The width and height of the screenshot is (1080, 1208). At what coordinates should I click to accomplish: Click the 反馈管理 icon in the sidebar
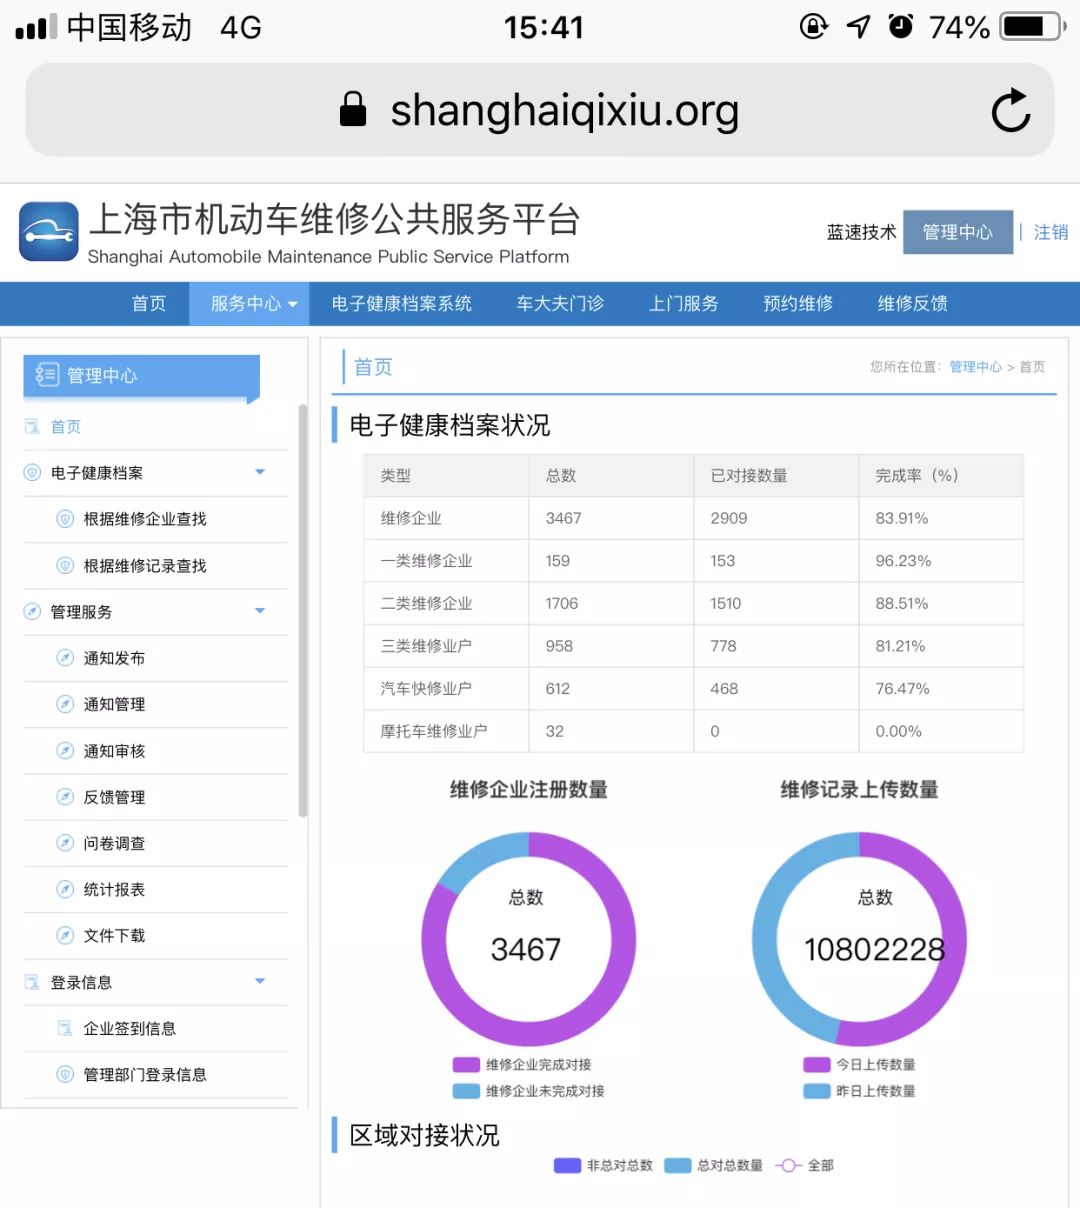64,797
